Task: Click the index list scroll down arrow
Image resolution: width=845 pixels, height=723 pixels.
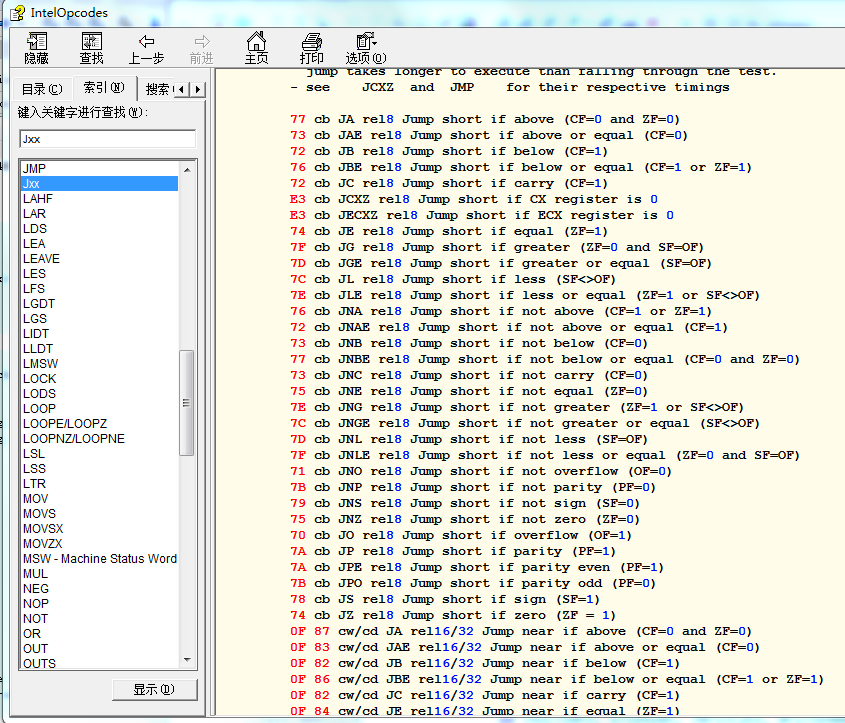Action: coord(187,660)
